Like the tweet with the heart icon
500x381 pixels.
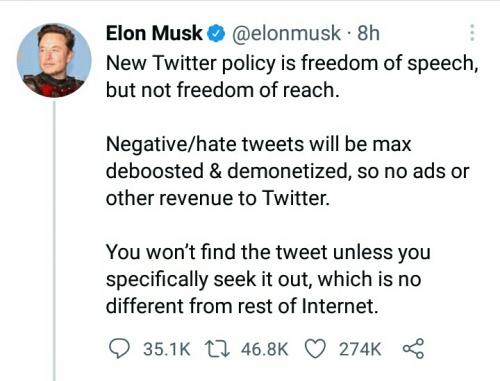point(315,349)
